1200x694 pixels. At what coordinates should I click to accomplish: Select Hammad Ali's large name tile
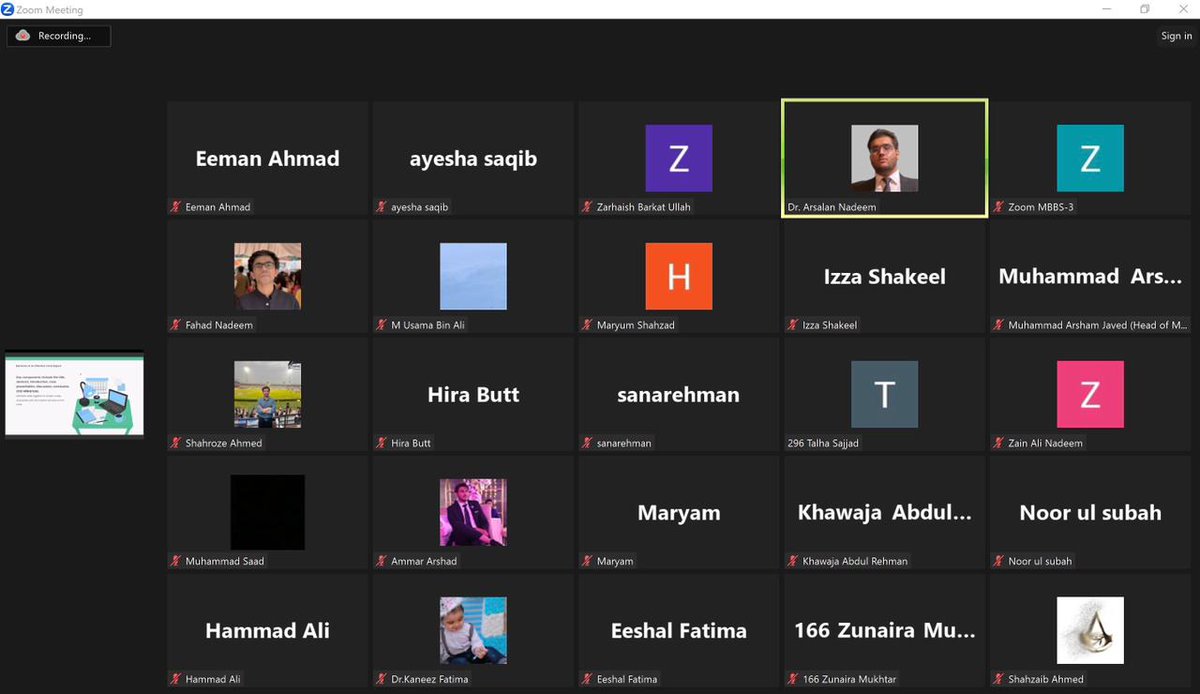[268, 630]
